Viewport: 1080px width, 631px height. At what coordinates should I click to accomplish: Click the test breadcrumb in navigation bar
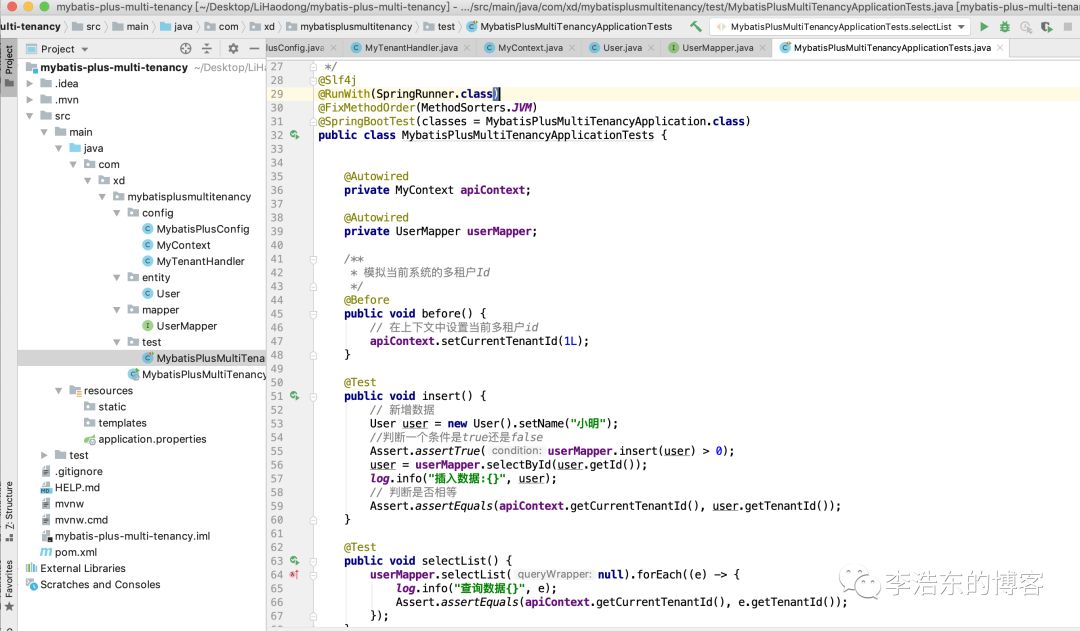click(439, 26)
